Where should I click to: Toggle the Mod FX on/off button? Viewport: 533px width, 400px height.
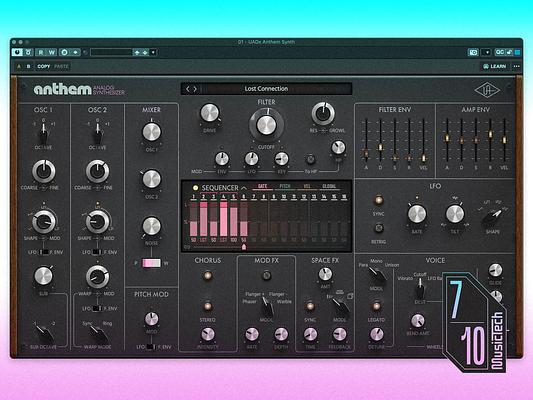pos(266,275)
